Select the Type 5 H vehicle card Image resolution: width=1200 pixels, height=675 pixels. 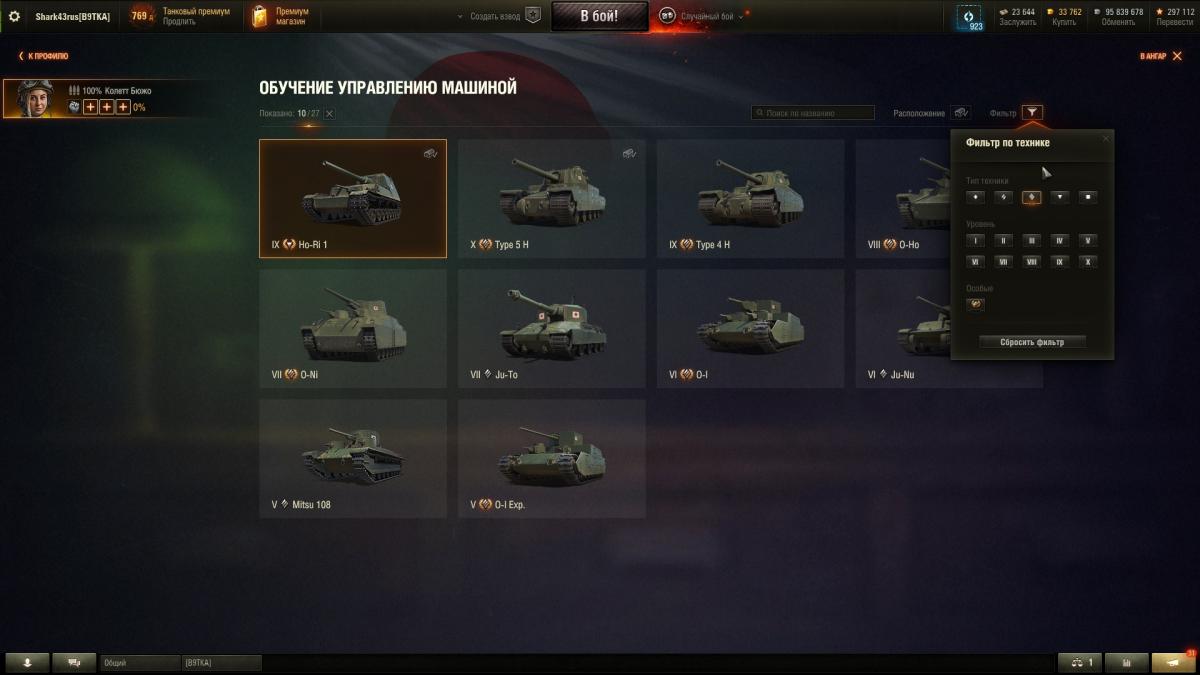pyautogui.click(x=552, y=198)
